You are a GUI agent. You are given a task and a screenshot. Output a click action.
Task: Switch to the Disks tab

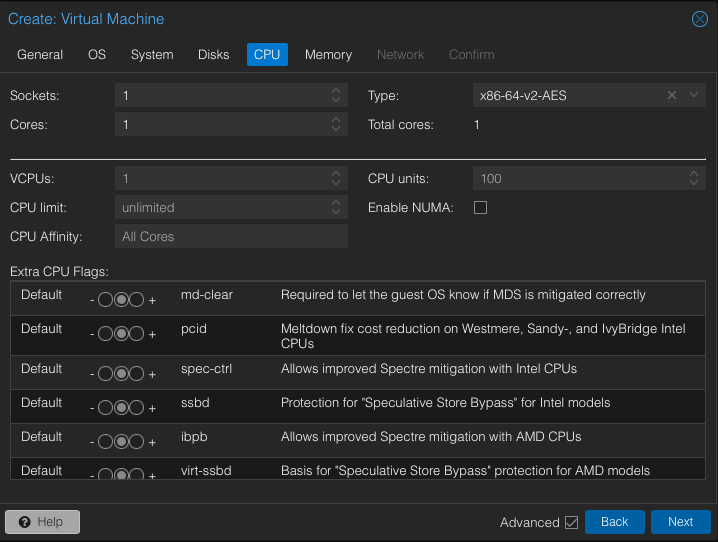[213, 54]
